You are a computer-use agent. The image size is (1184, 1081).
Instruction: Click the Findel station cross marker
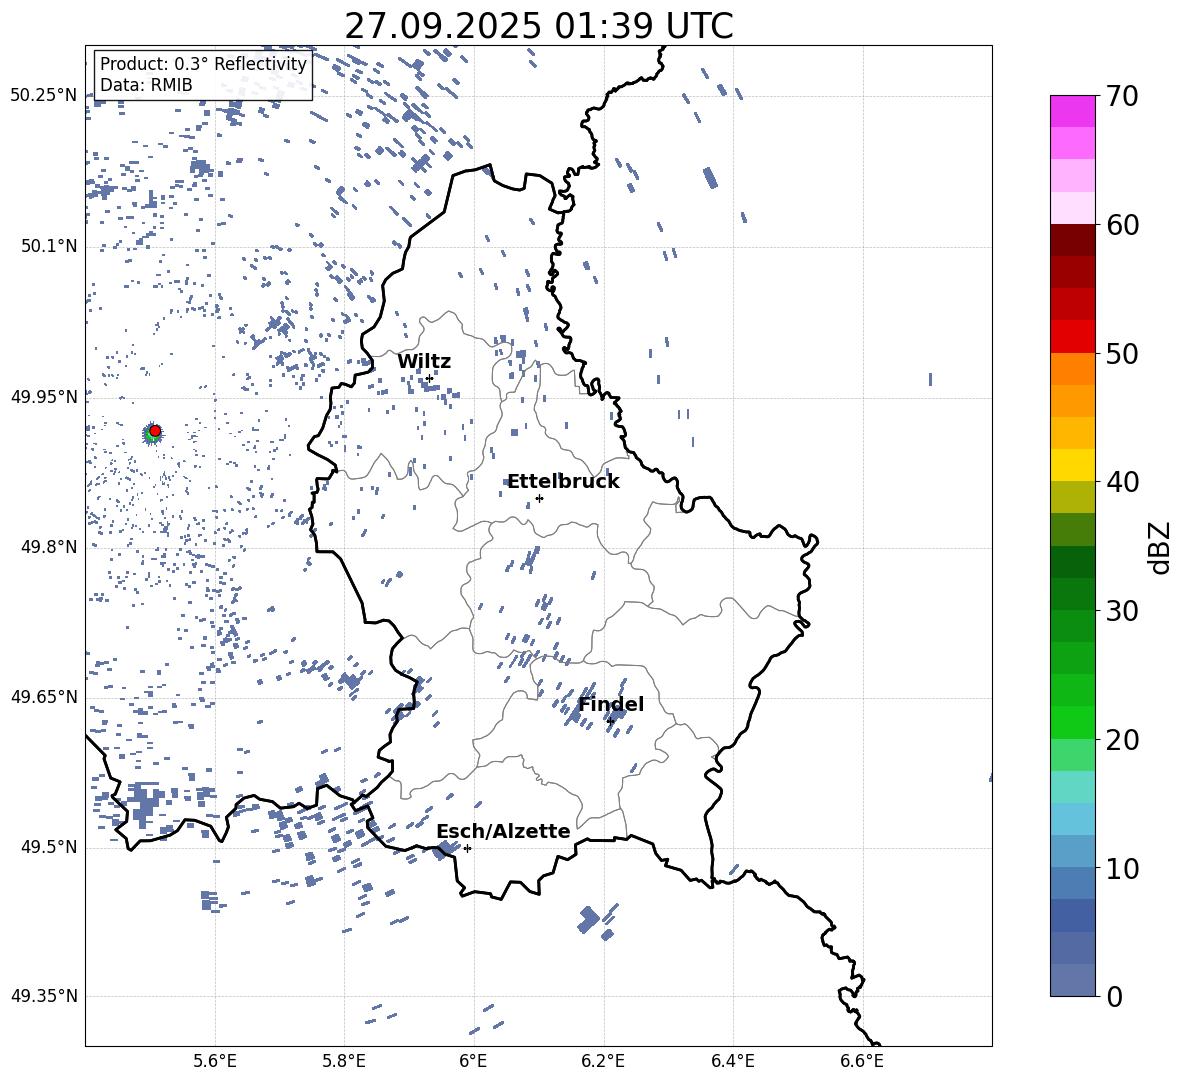[610, 721]
